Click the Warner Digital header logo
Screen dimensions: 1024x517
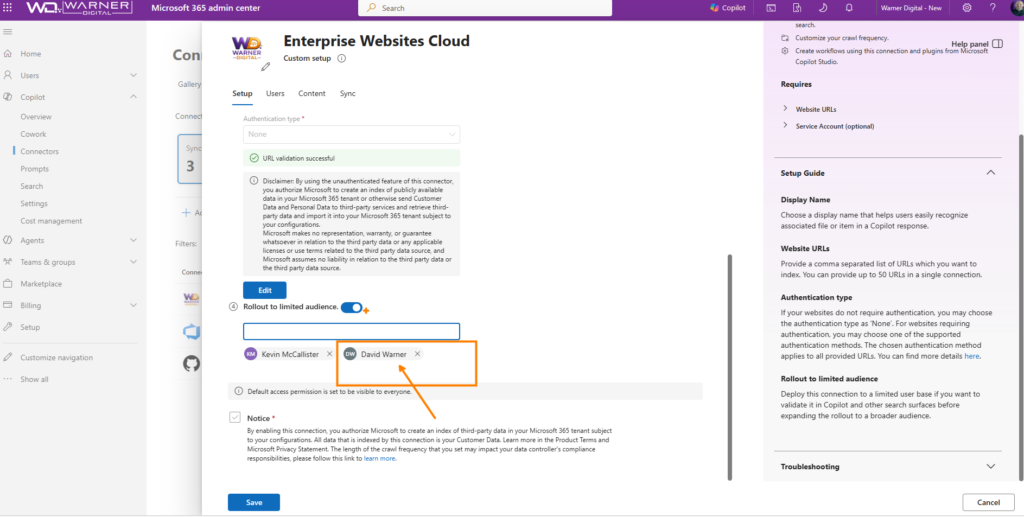point(78,8)
